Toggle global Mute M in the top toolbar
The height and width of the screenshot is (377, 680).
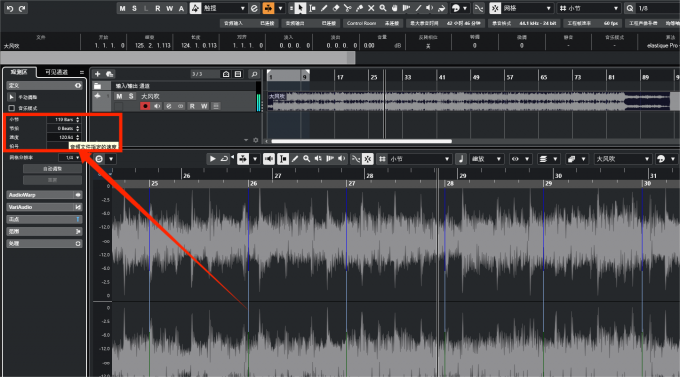click(x=123, y=8)
